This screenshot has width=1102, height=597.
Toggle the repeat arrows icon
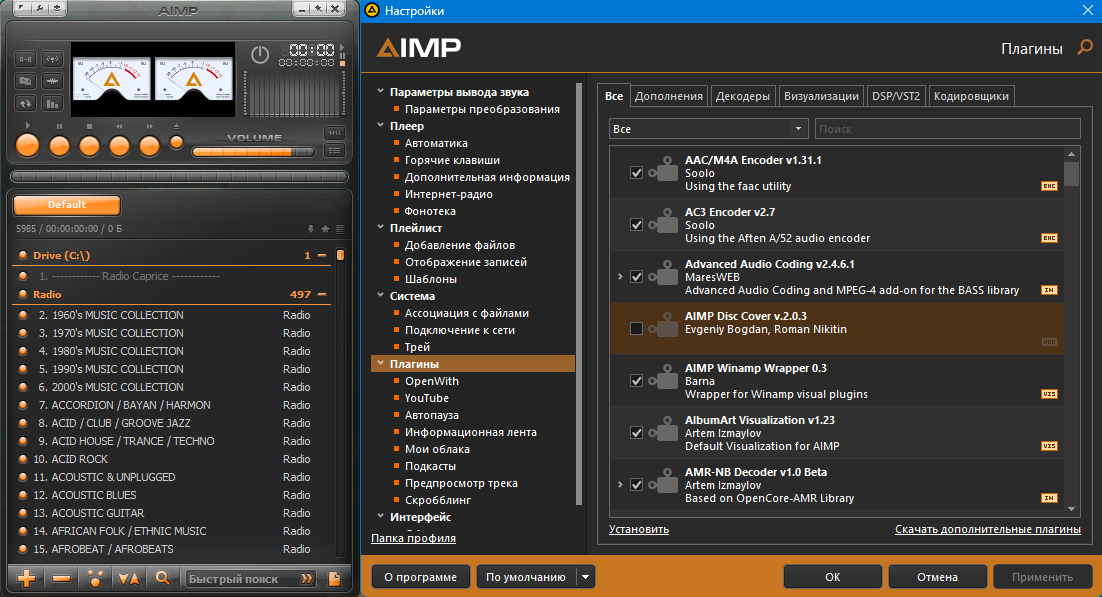[26, 103]
